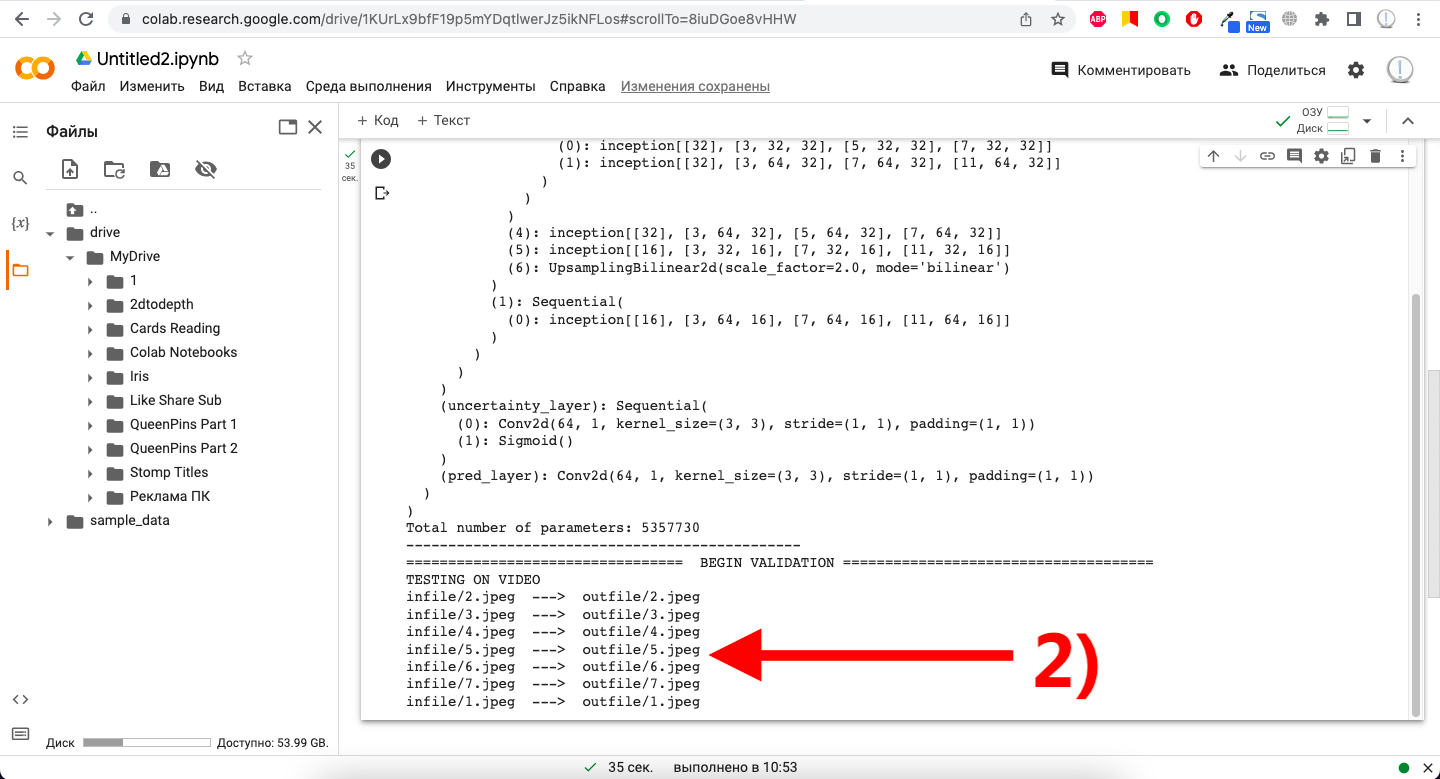Run the code cell
The width and height of the screenshot is (1440, 779).
(x=381, y=158)
